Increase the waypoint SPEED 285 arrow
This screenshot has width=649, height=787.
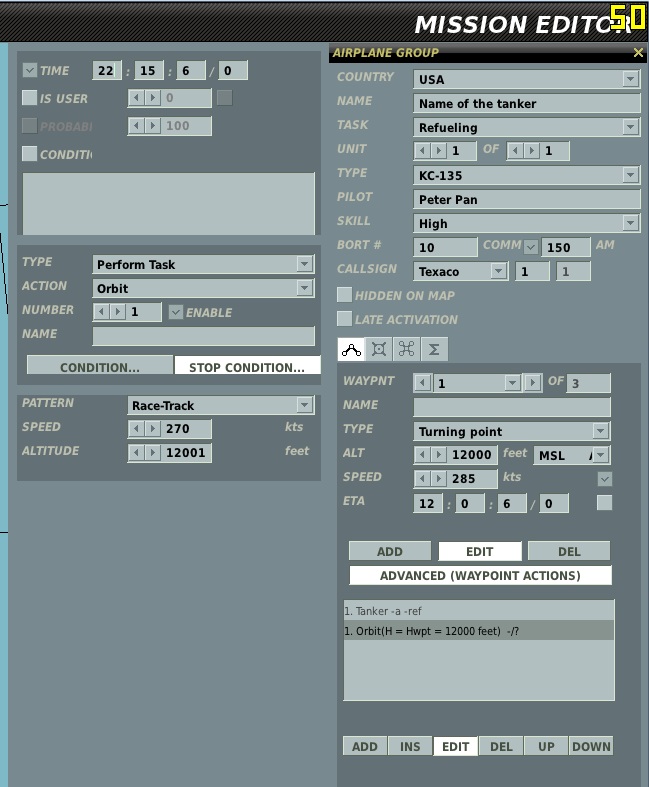click(x=439, y=478)
